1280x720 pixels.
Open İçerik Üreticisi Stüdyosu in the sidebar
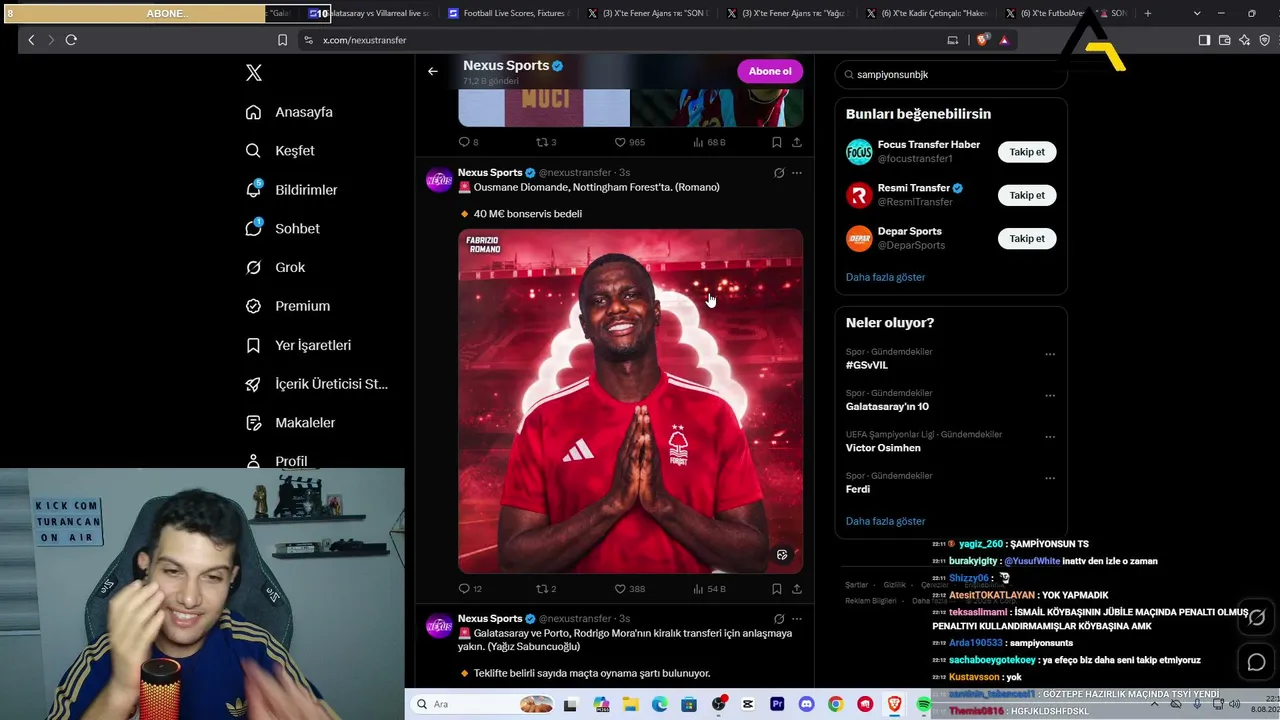point(316,384)
